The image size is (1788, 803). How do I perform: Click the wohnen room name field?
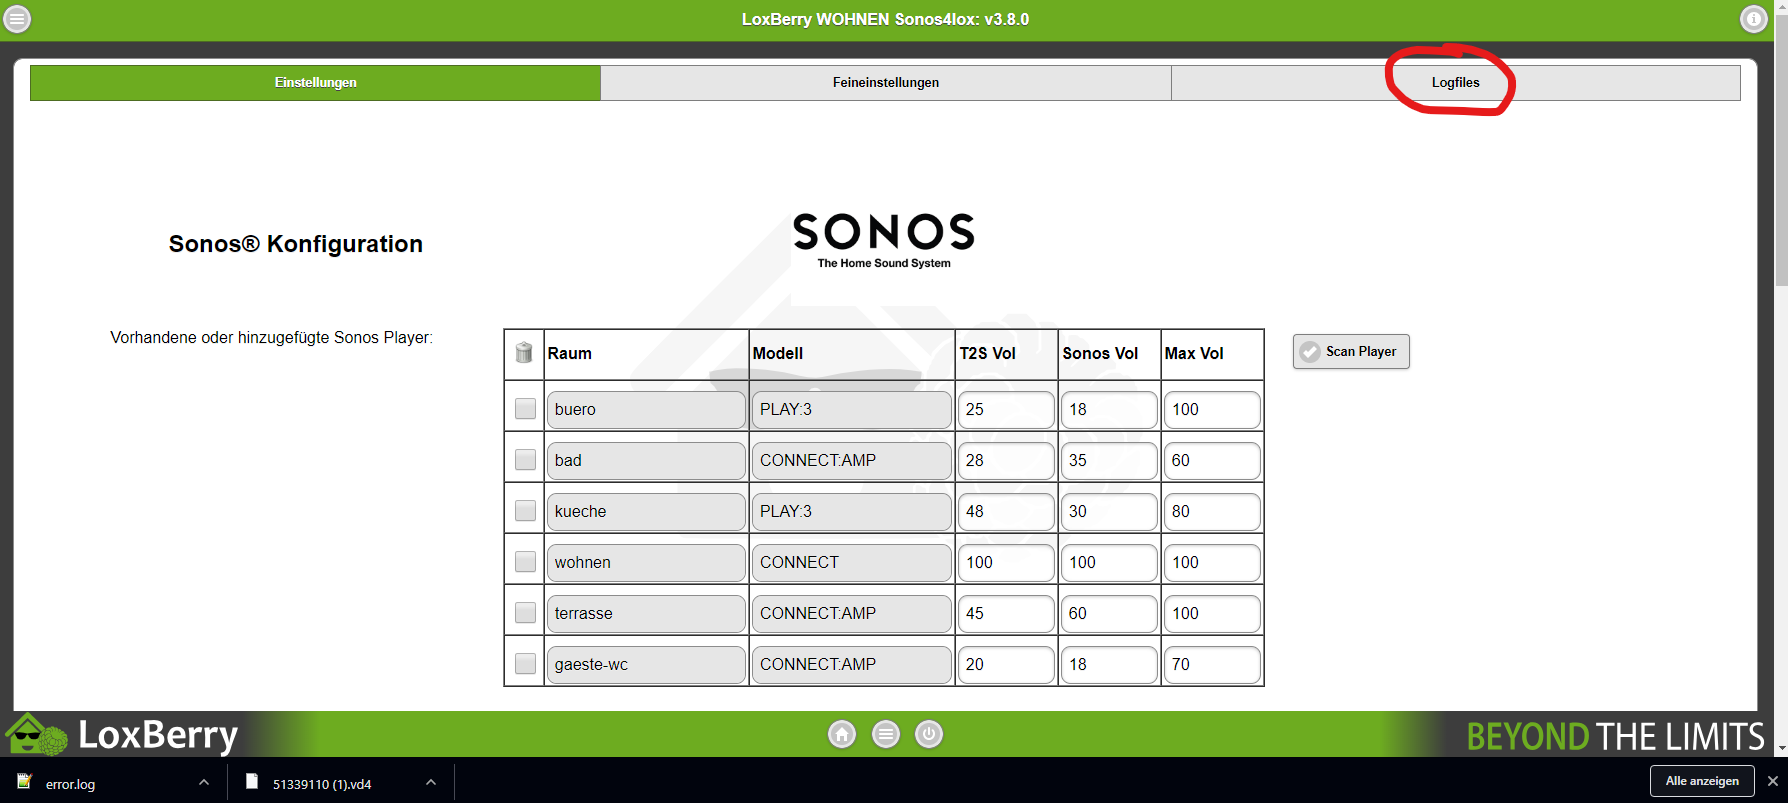(646, 563)
